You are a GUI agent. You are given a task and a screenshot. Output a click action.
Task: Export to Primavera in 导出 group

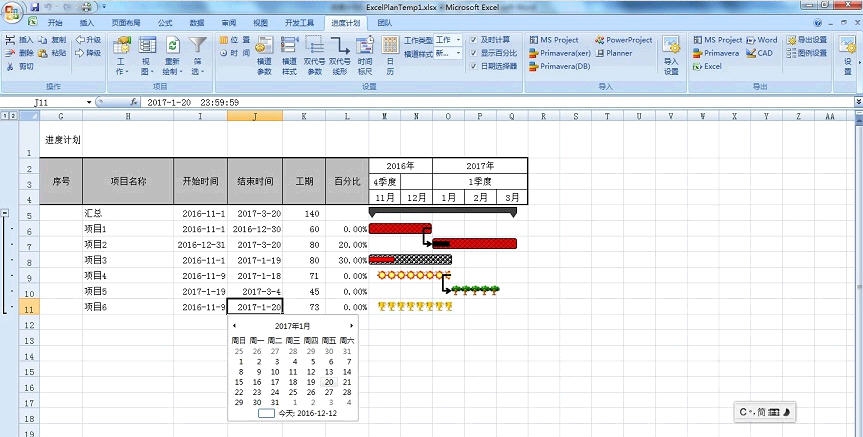tap(716, 53)
